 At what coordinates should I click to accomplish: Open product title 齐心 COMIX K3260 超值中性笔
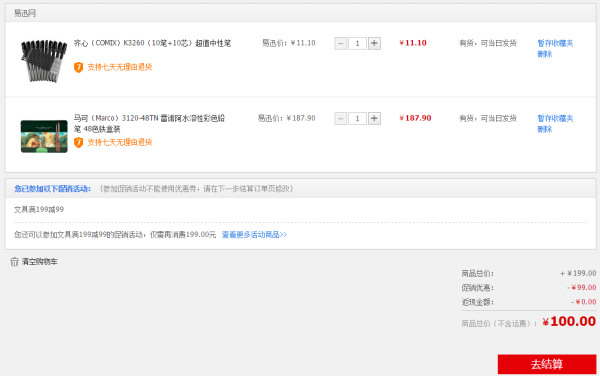click(152, 43)
